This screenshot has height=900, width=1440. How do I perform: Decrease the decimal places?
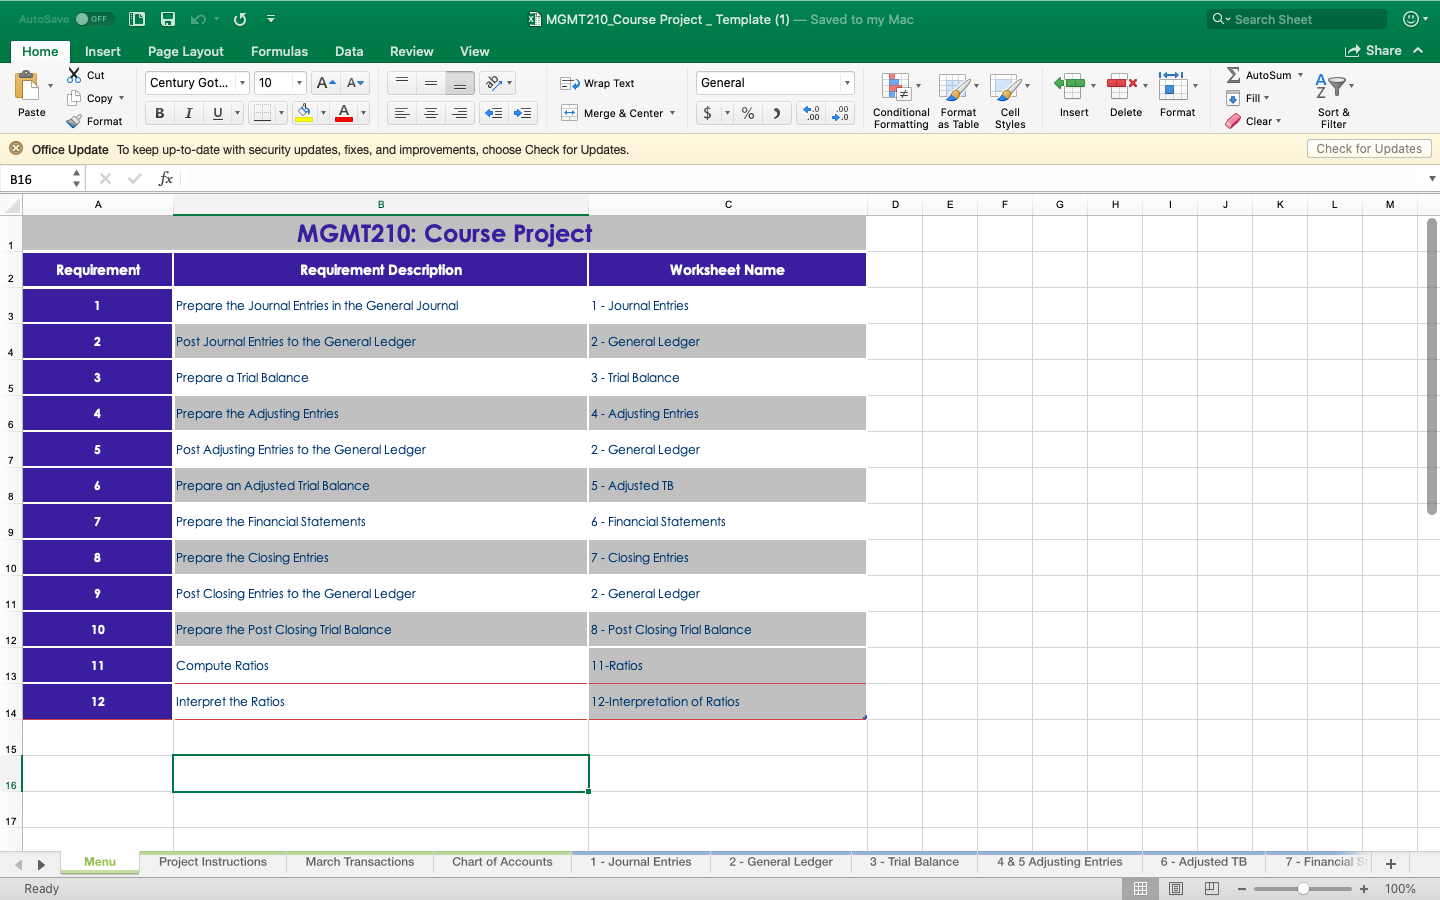pos(841,113)
